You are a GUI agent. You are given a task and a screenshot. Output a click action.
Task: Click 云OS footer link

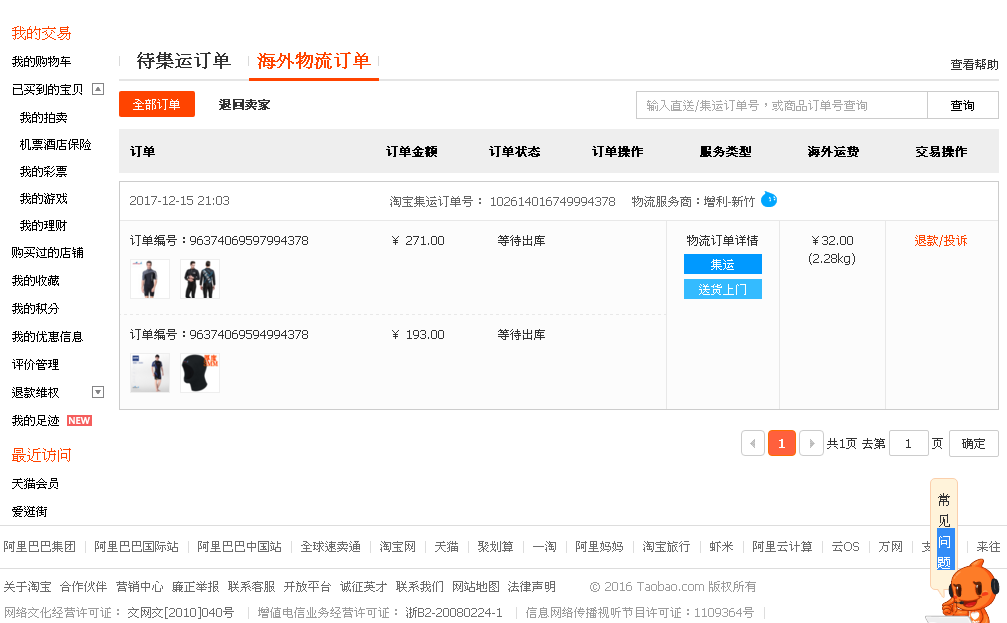845,547
